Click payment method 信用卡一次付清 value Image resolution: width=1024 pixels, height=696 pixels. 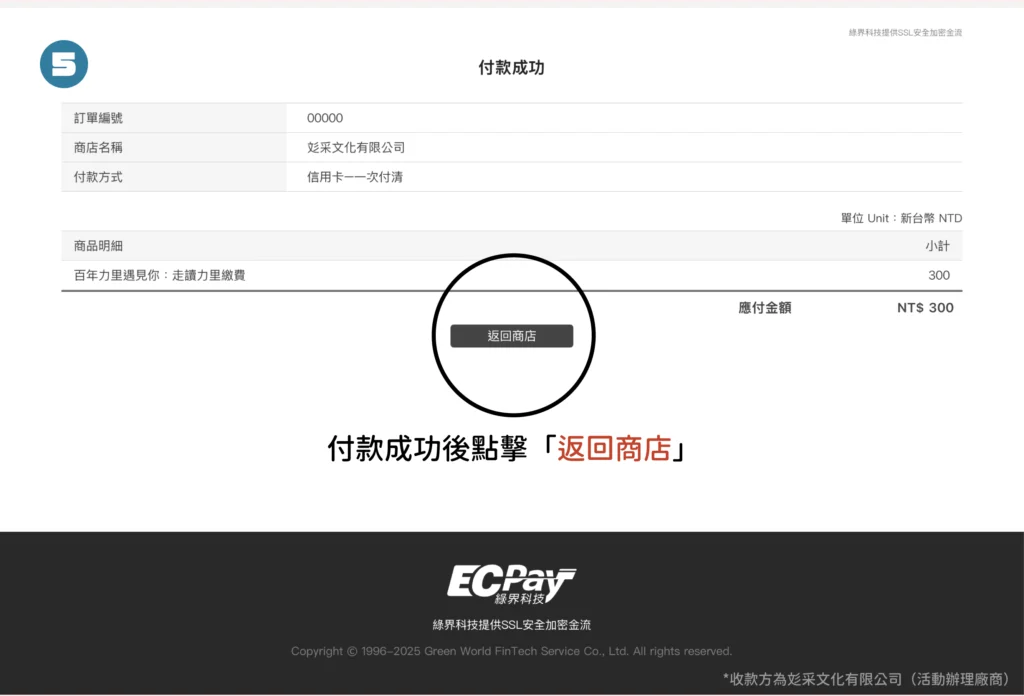tap(355, 177)
